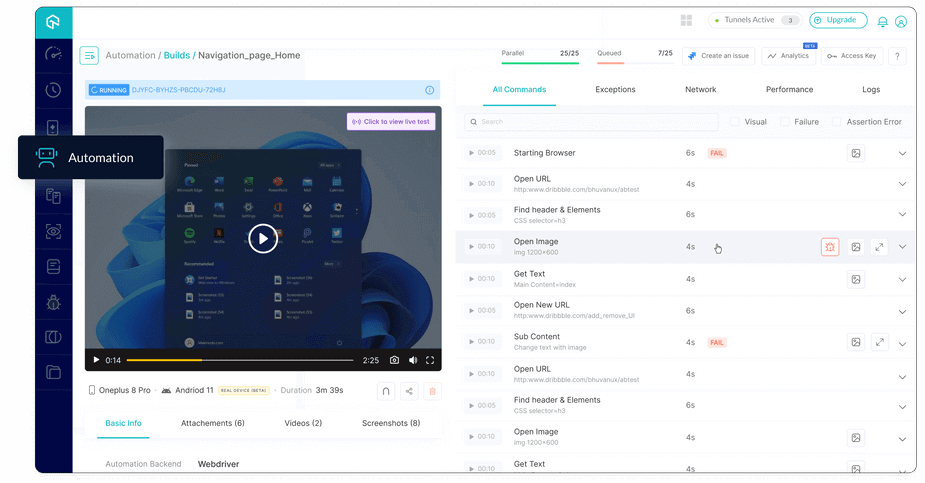Open the Screenshots (8) tab
Viewport: 925px width, 483px height.
click(391, 423)
